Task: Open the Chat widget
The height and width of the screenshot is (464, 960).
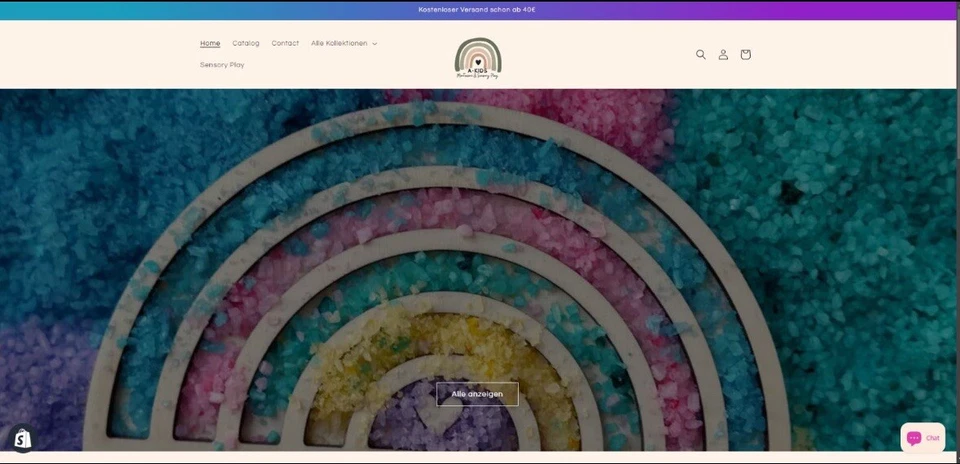Action: pyautogui.click(x=923, y=438)
